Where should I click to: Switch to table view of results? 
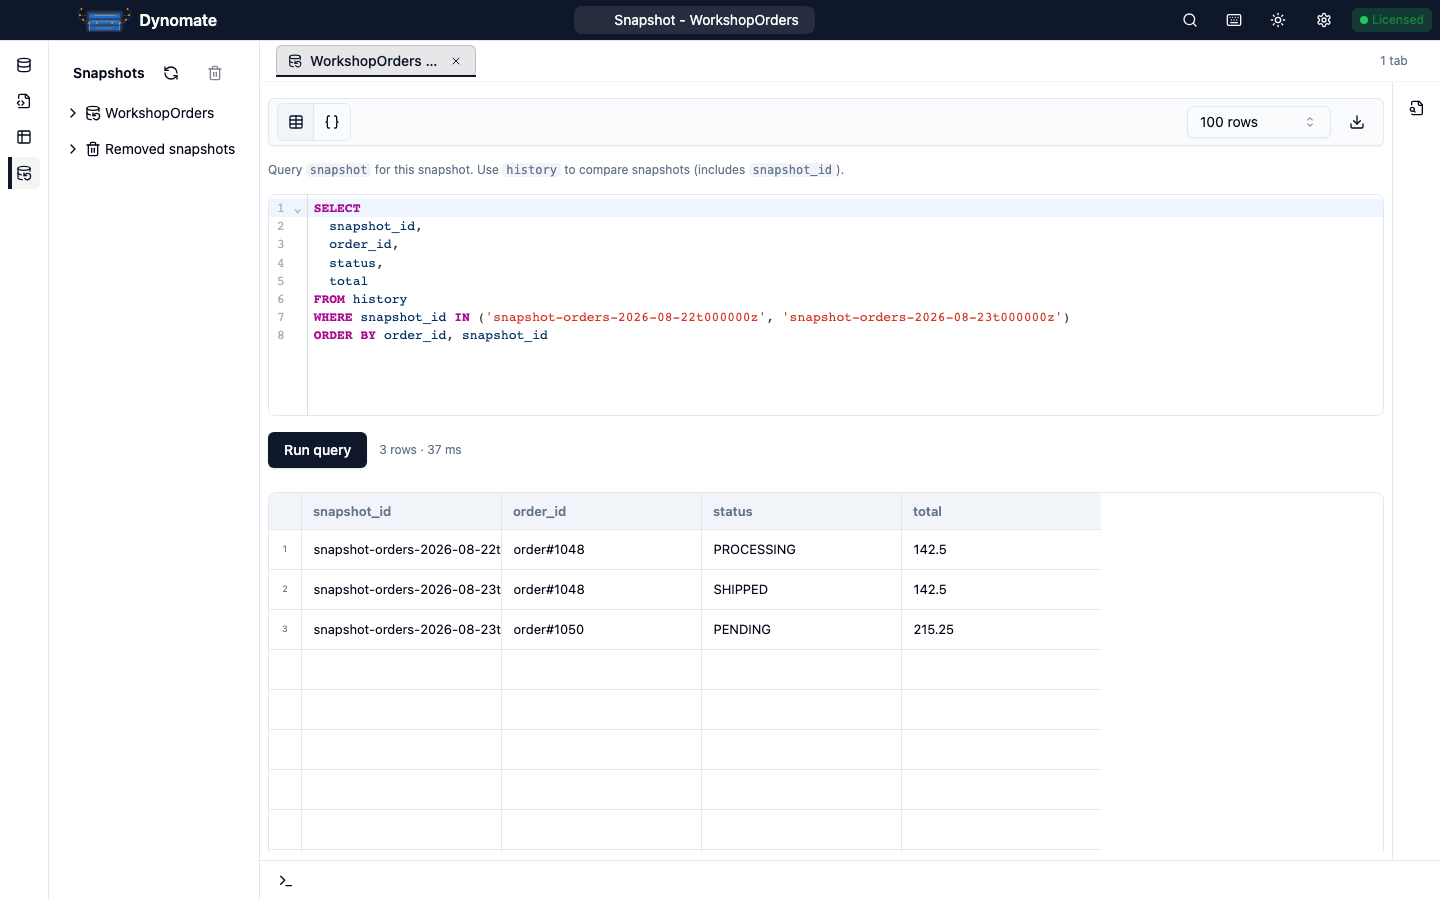point(296,122)
